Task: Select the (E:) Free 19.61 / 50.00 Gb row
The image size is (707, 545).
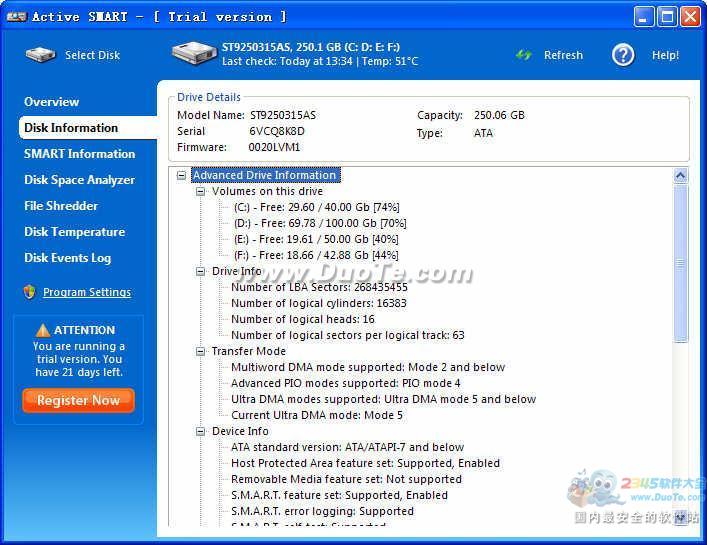Action: click(x=316, y=239)
